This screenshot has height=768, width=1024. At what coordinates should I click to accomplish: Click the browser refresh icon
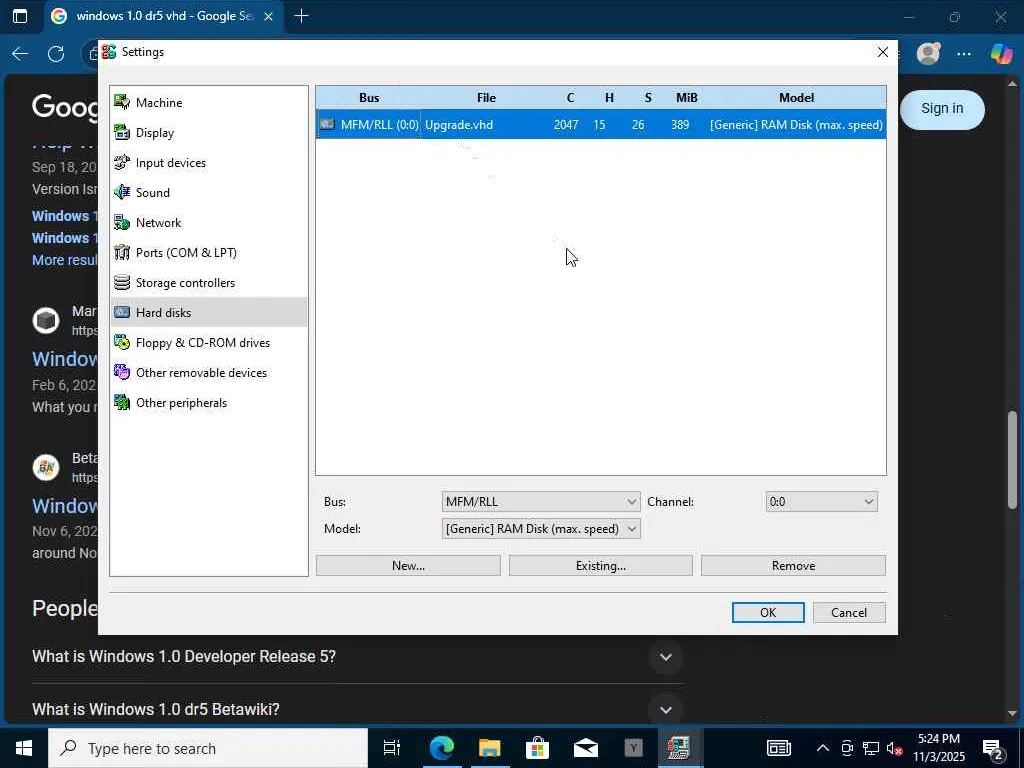pyautogui.click(x=56, y=54)
